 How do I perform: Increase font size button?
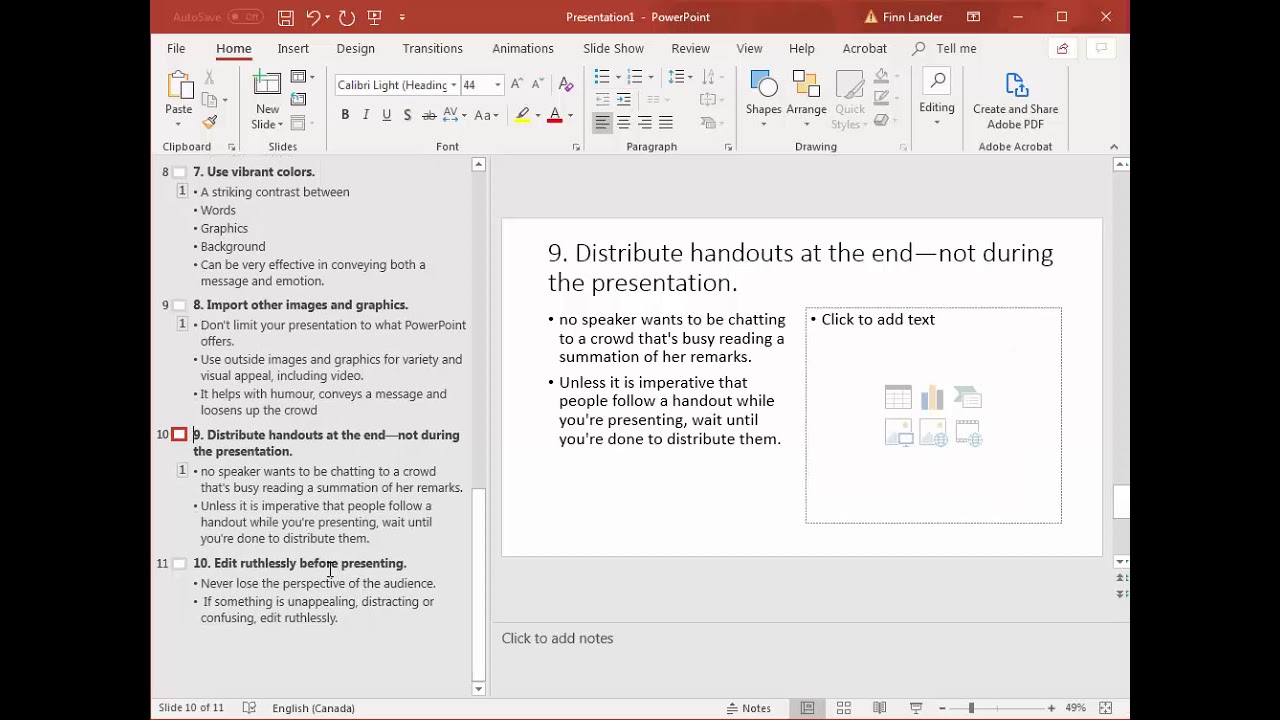coord(517,84)
